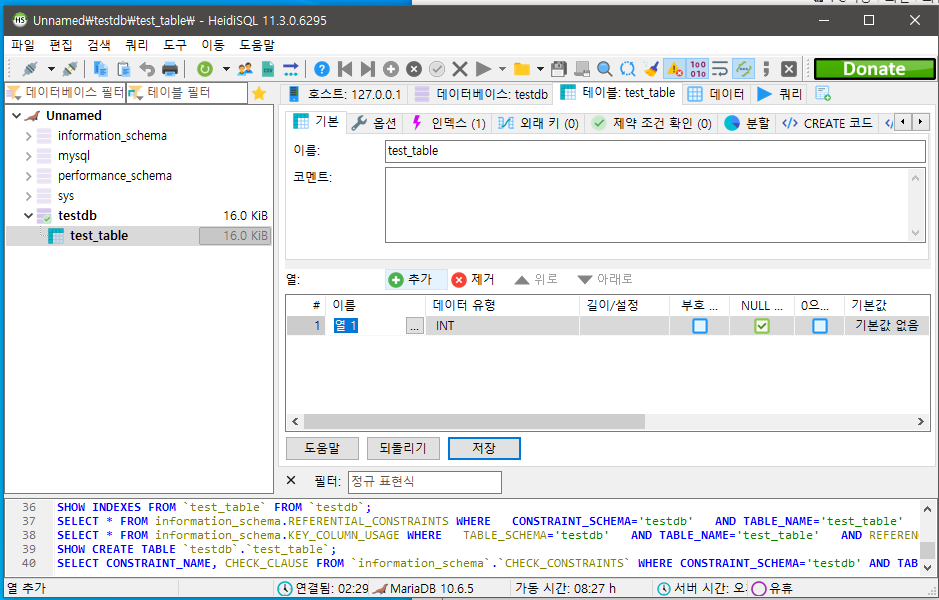939x600 pixels.
Task: Close the log filter panel x
Action: 291,480
